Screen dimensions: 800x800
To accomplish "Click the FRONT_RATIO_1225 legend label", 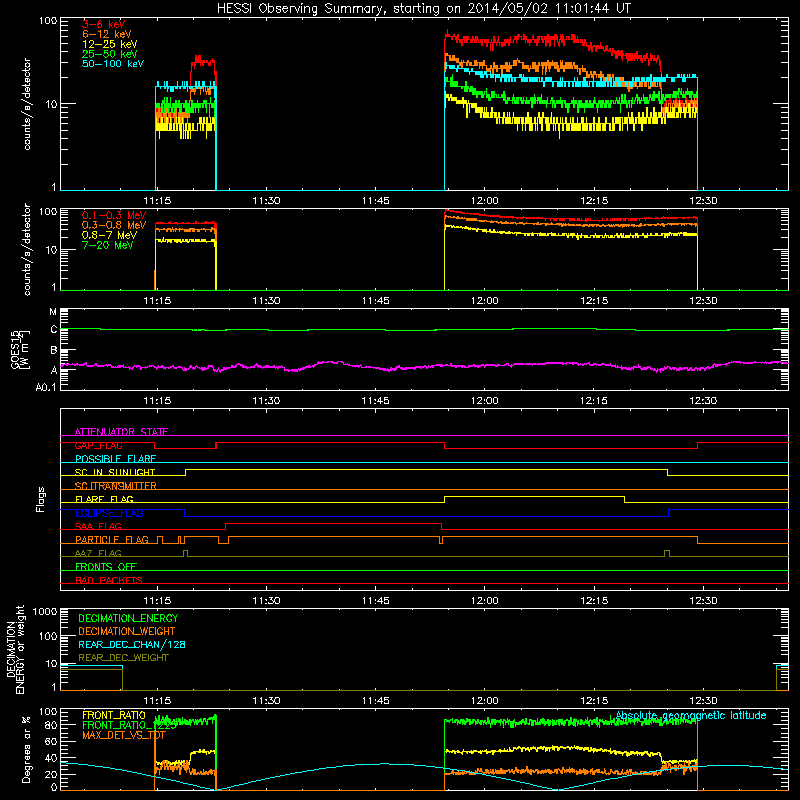I will [x=129, y=726].
